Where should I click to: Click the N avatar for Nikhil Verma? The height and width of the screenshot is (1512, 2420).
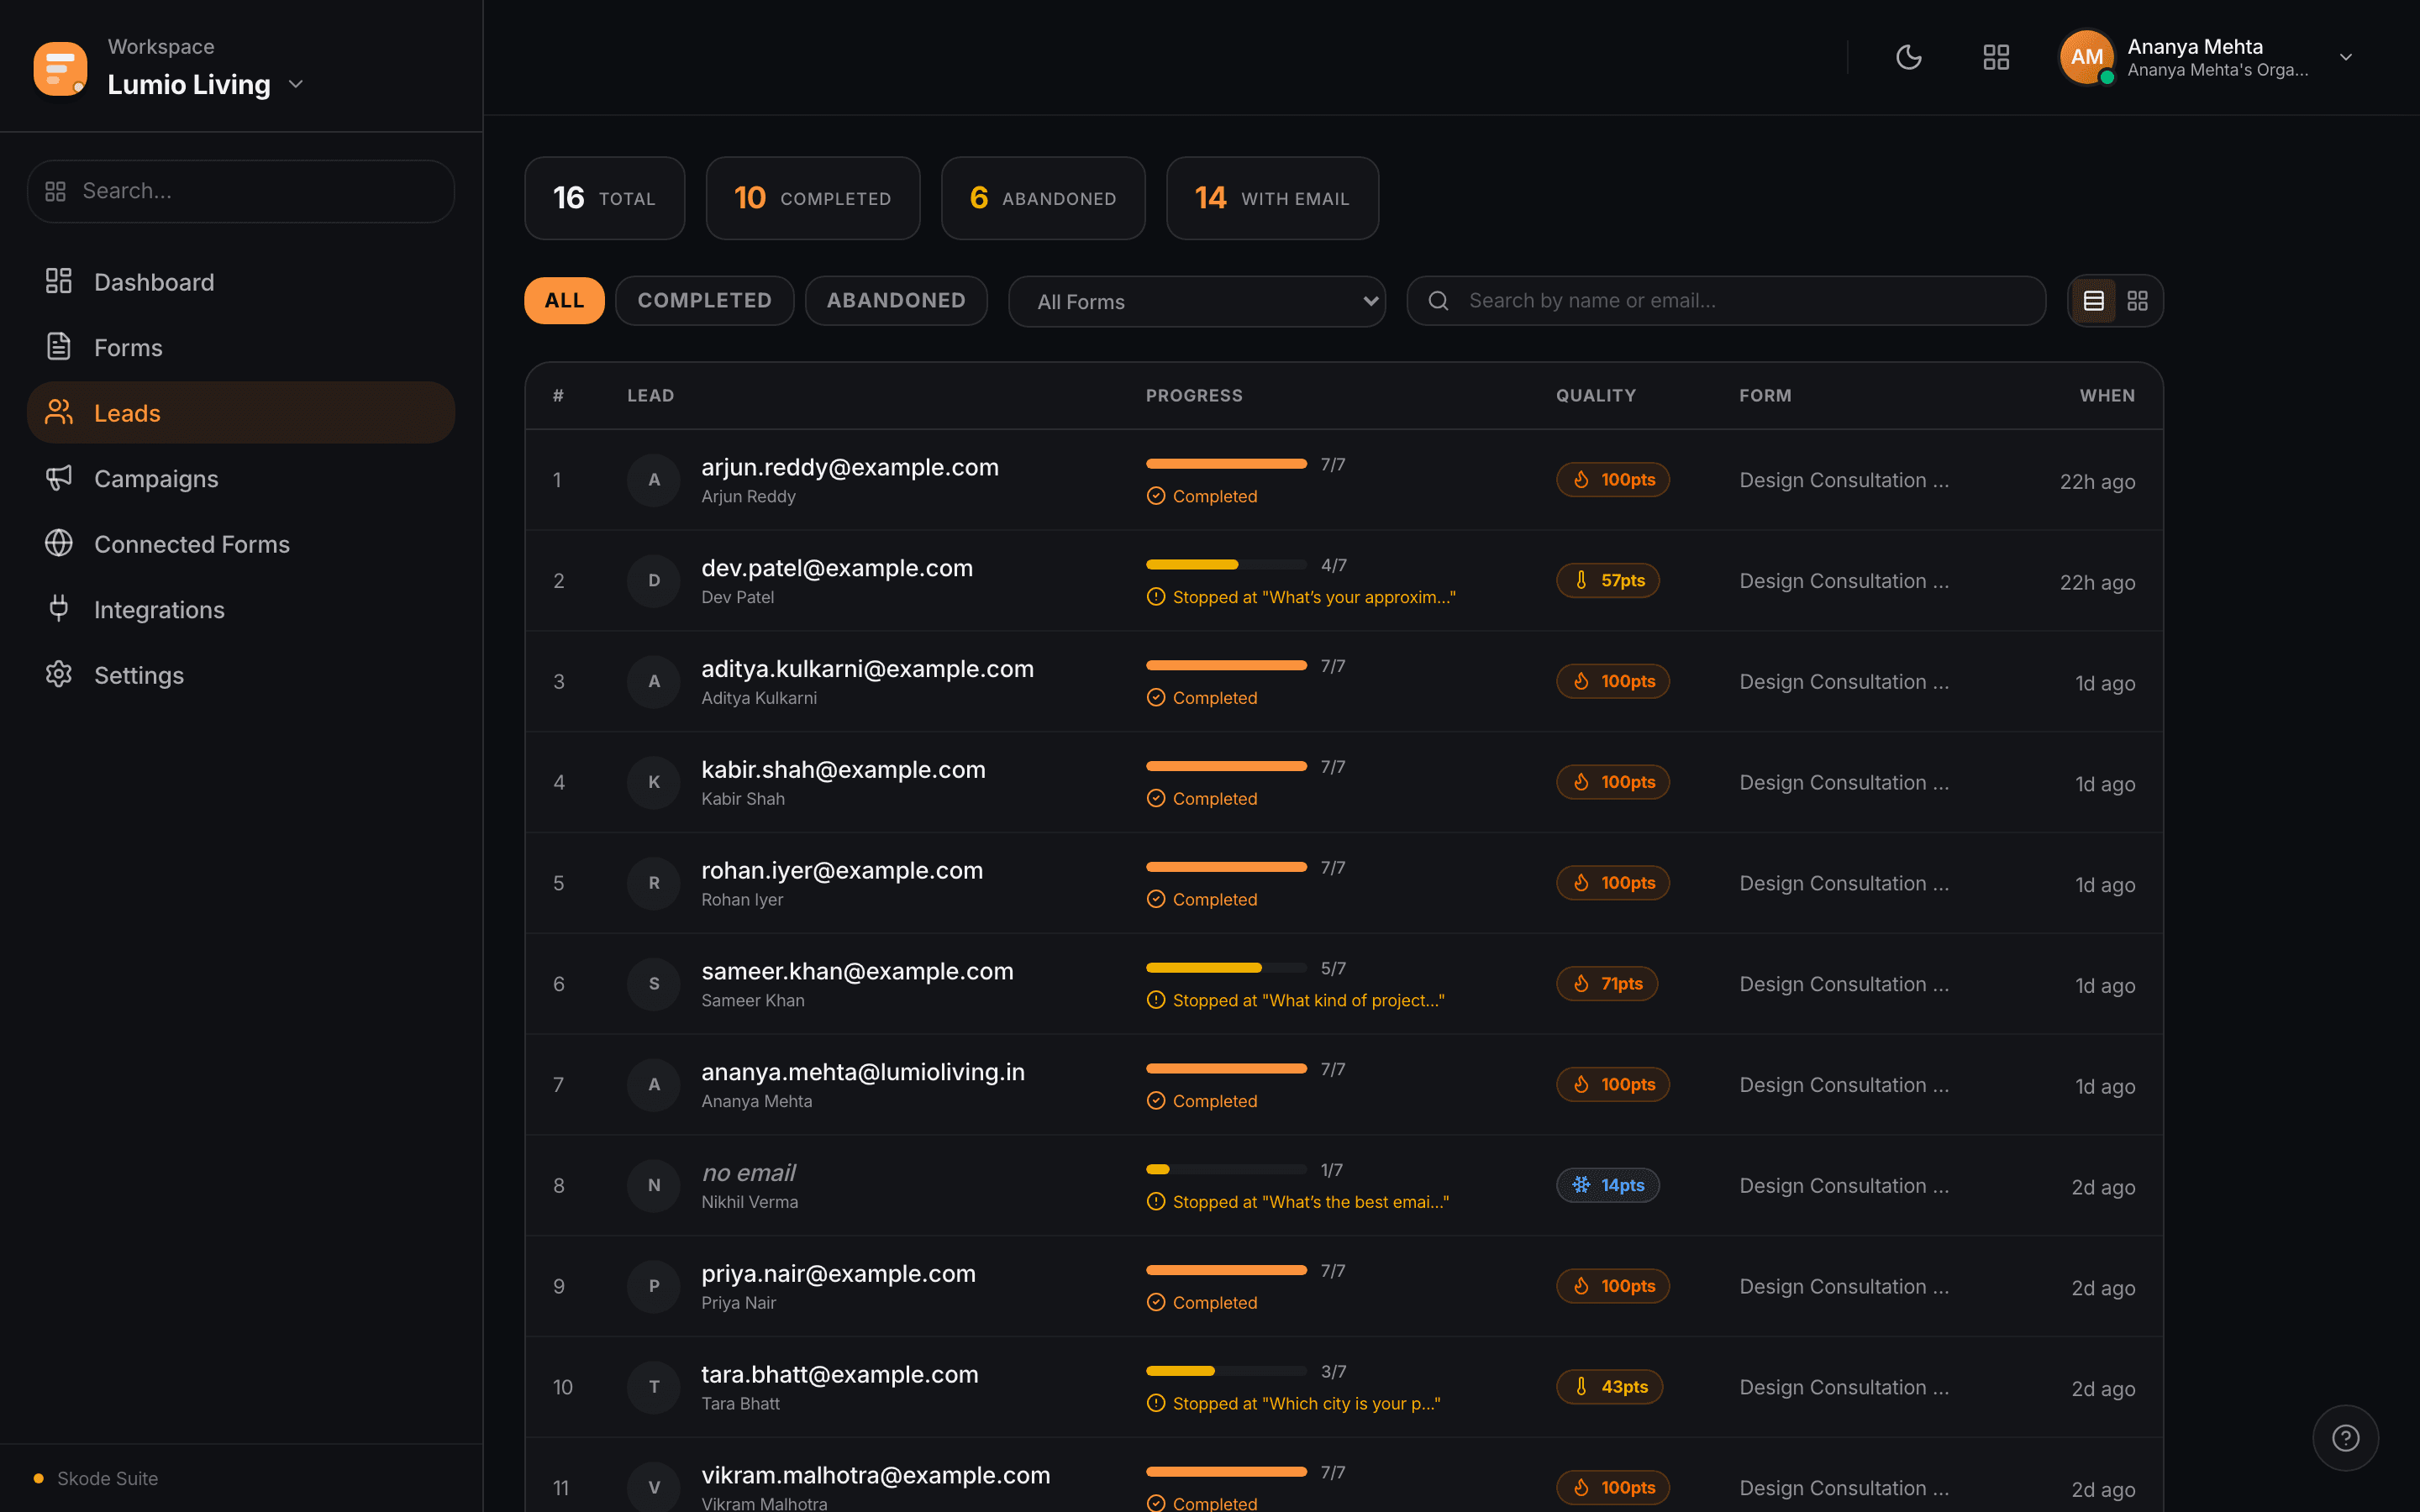click(654, 1185)
